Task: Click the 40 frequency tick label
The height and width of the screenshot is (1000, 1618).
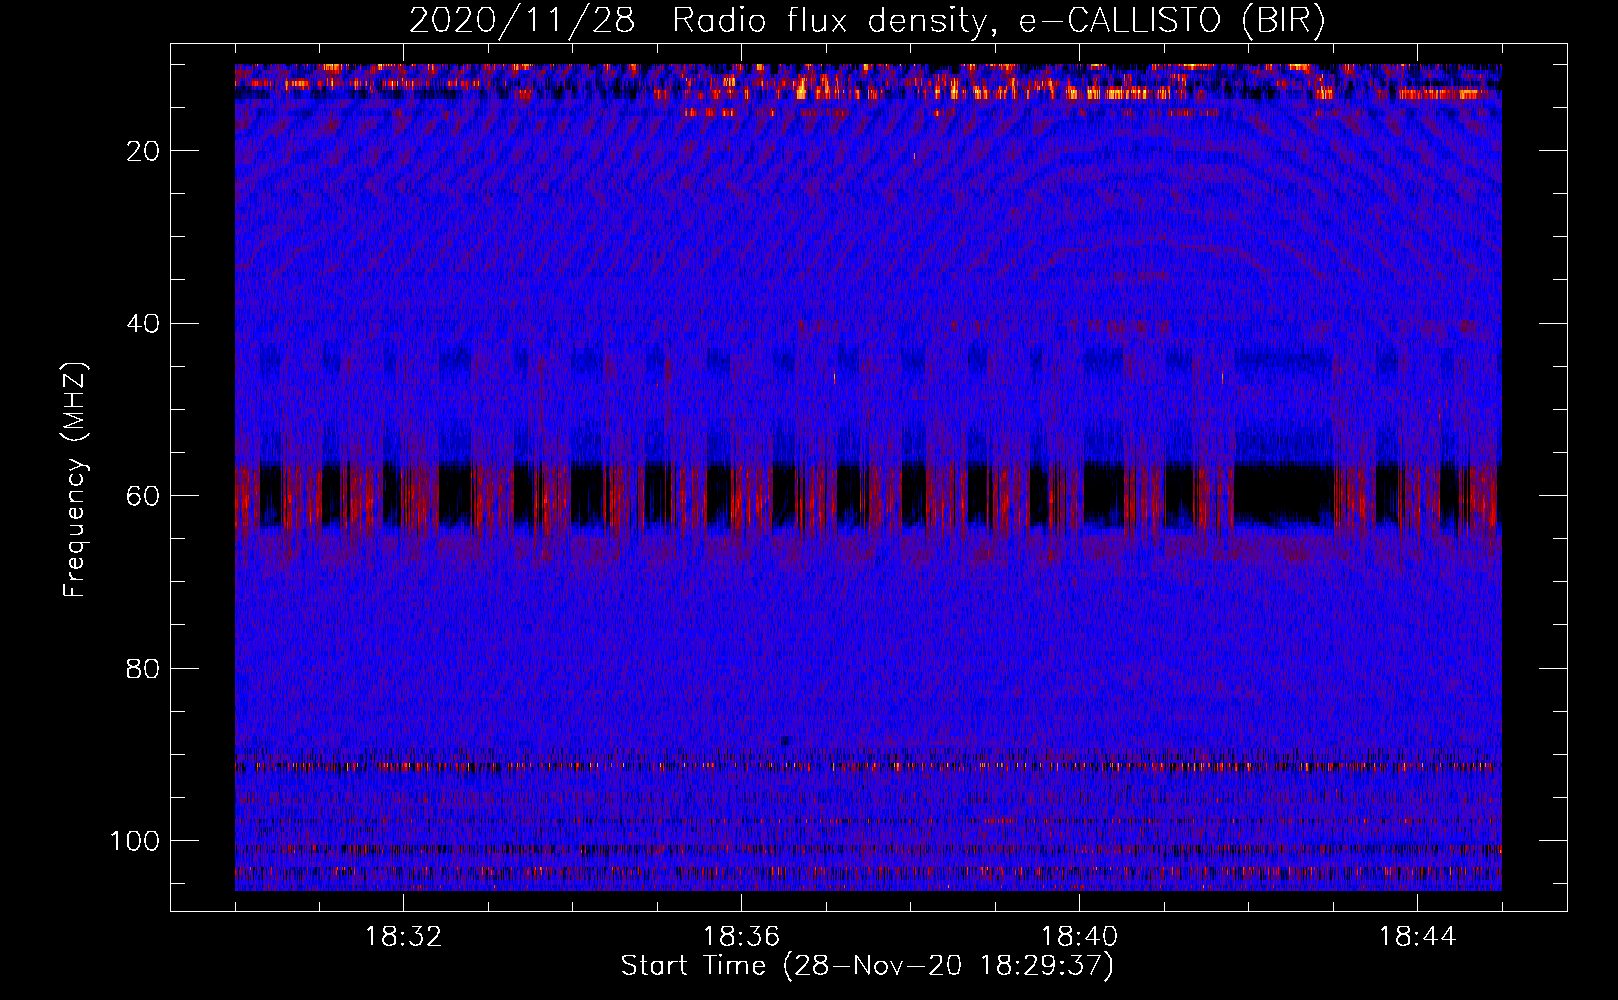Action: click(144, 324)
